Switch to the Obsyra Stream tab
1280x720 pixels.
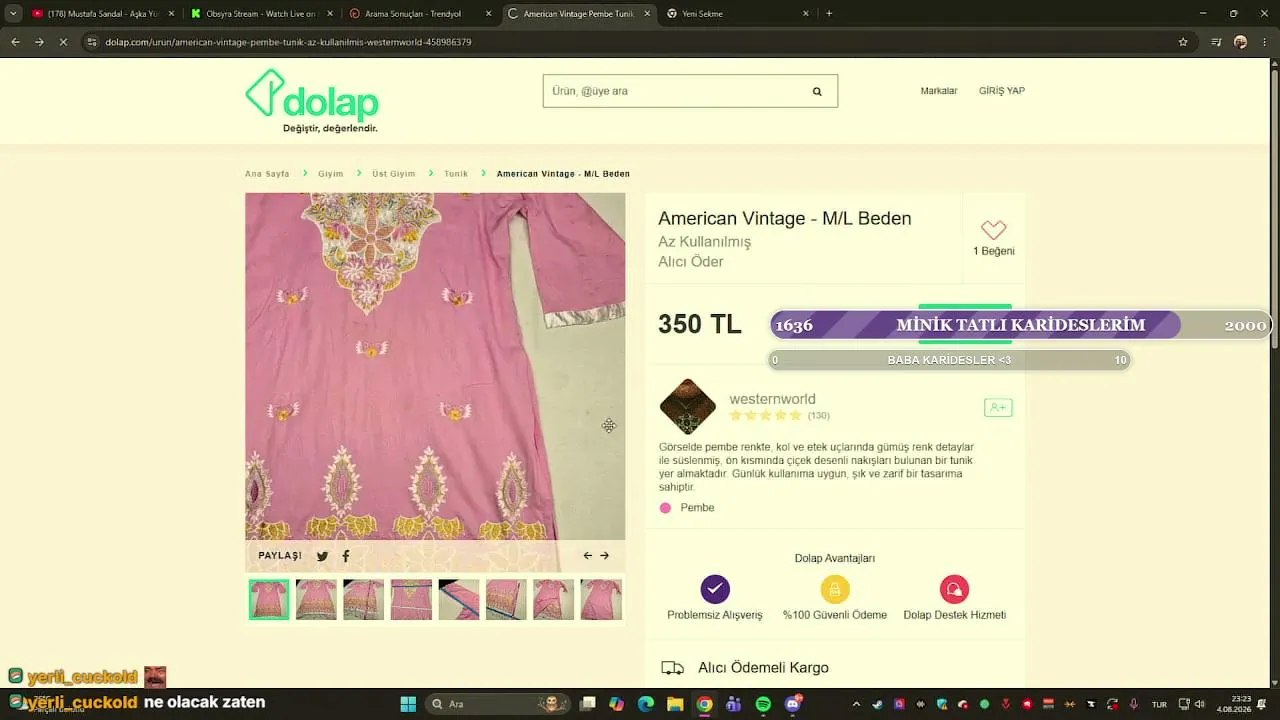point(260,14)
